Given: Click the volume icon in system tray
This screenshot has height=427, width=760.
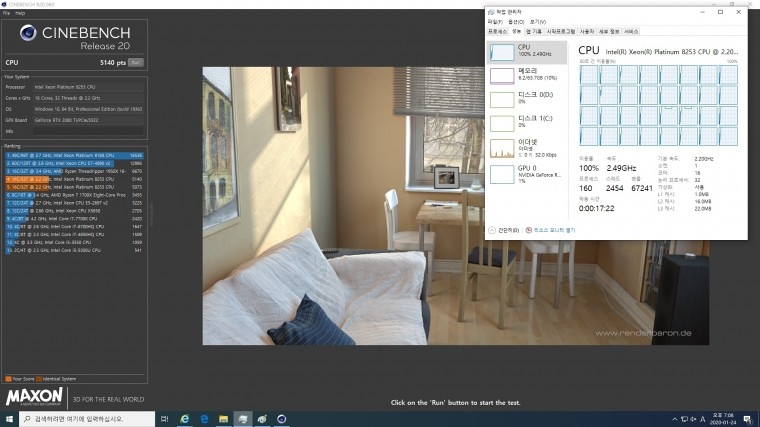Looking at the screenshot, I should point(693,419).
